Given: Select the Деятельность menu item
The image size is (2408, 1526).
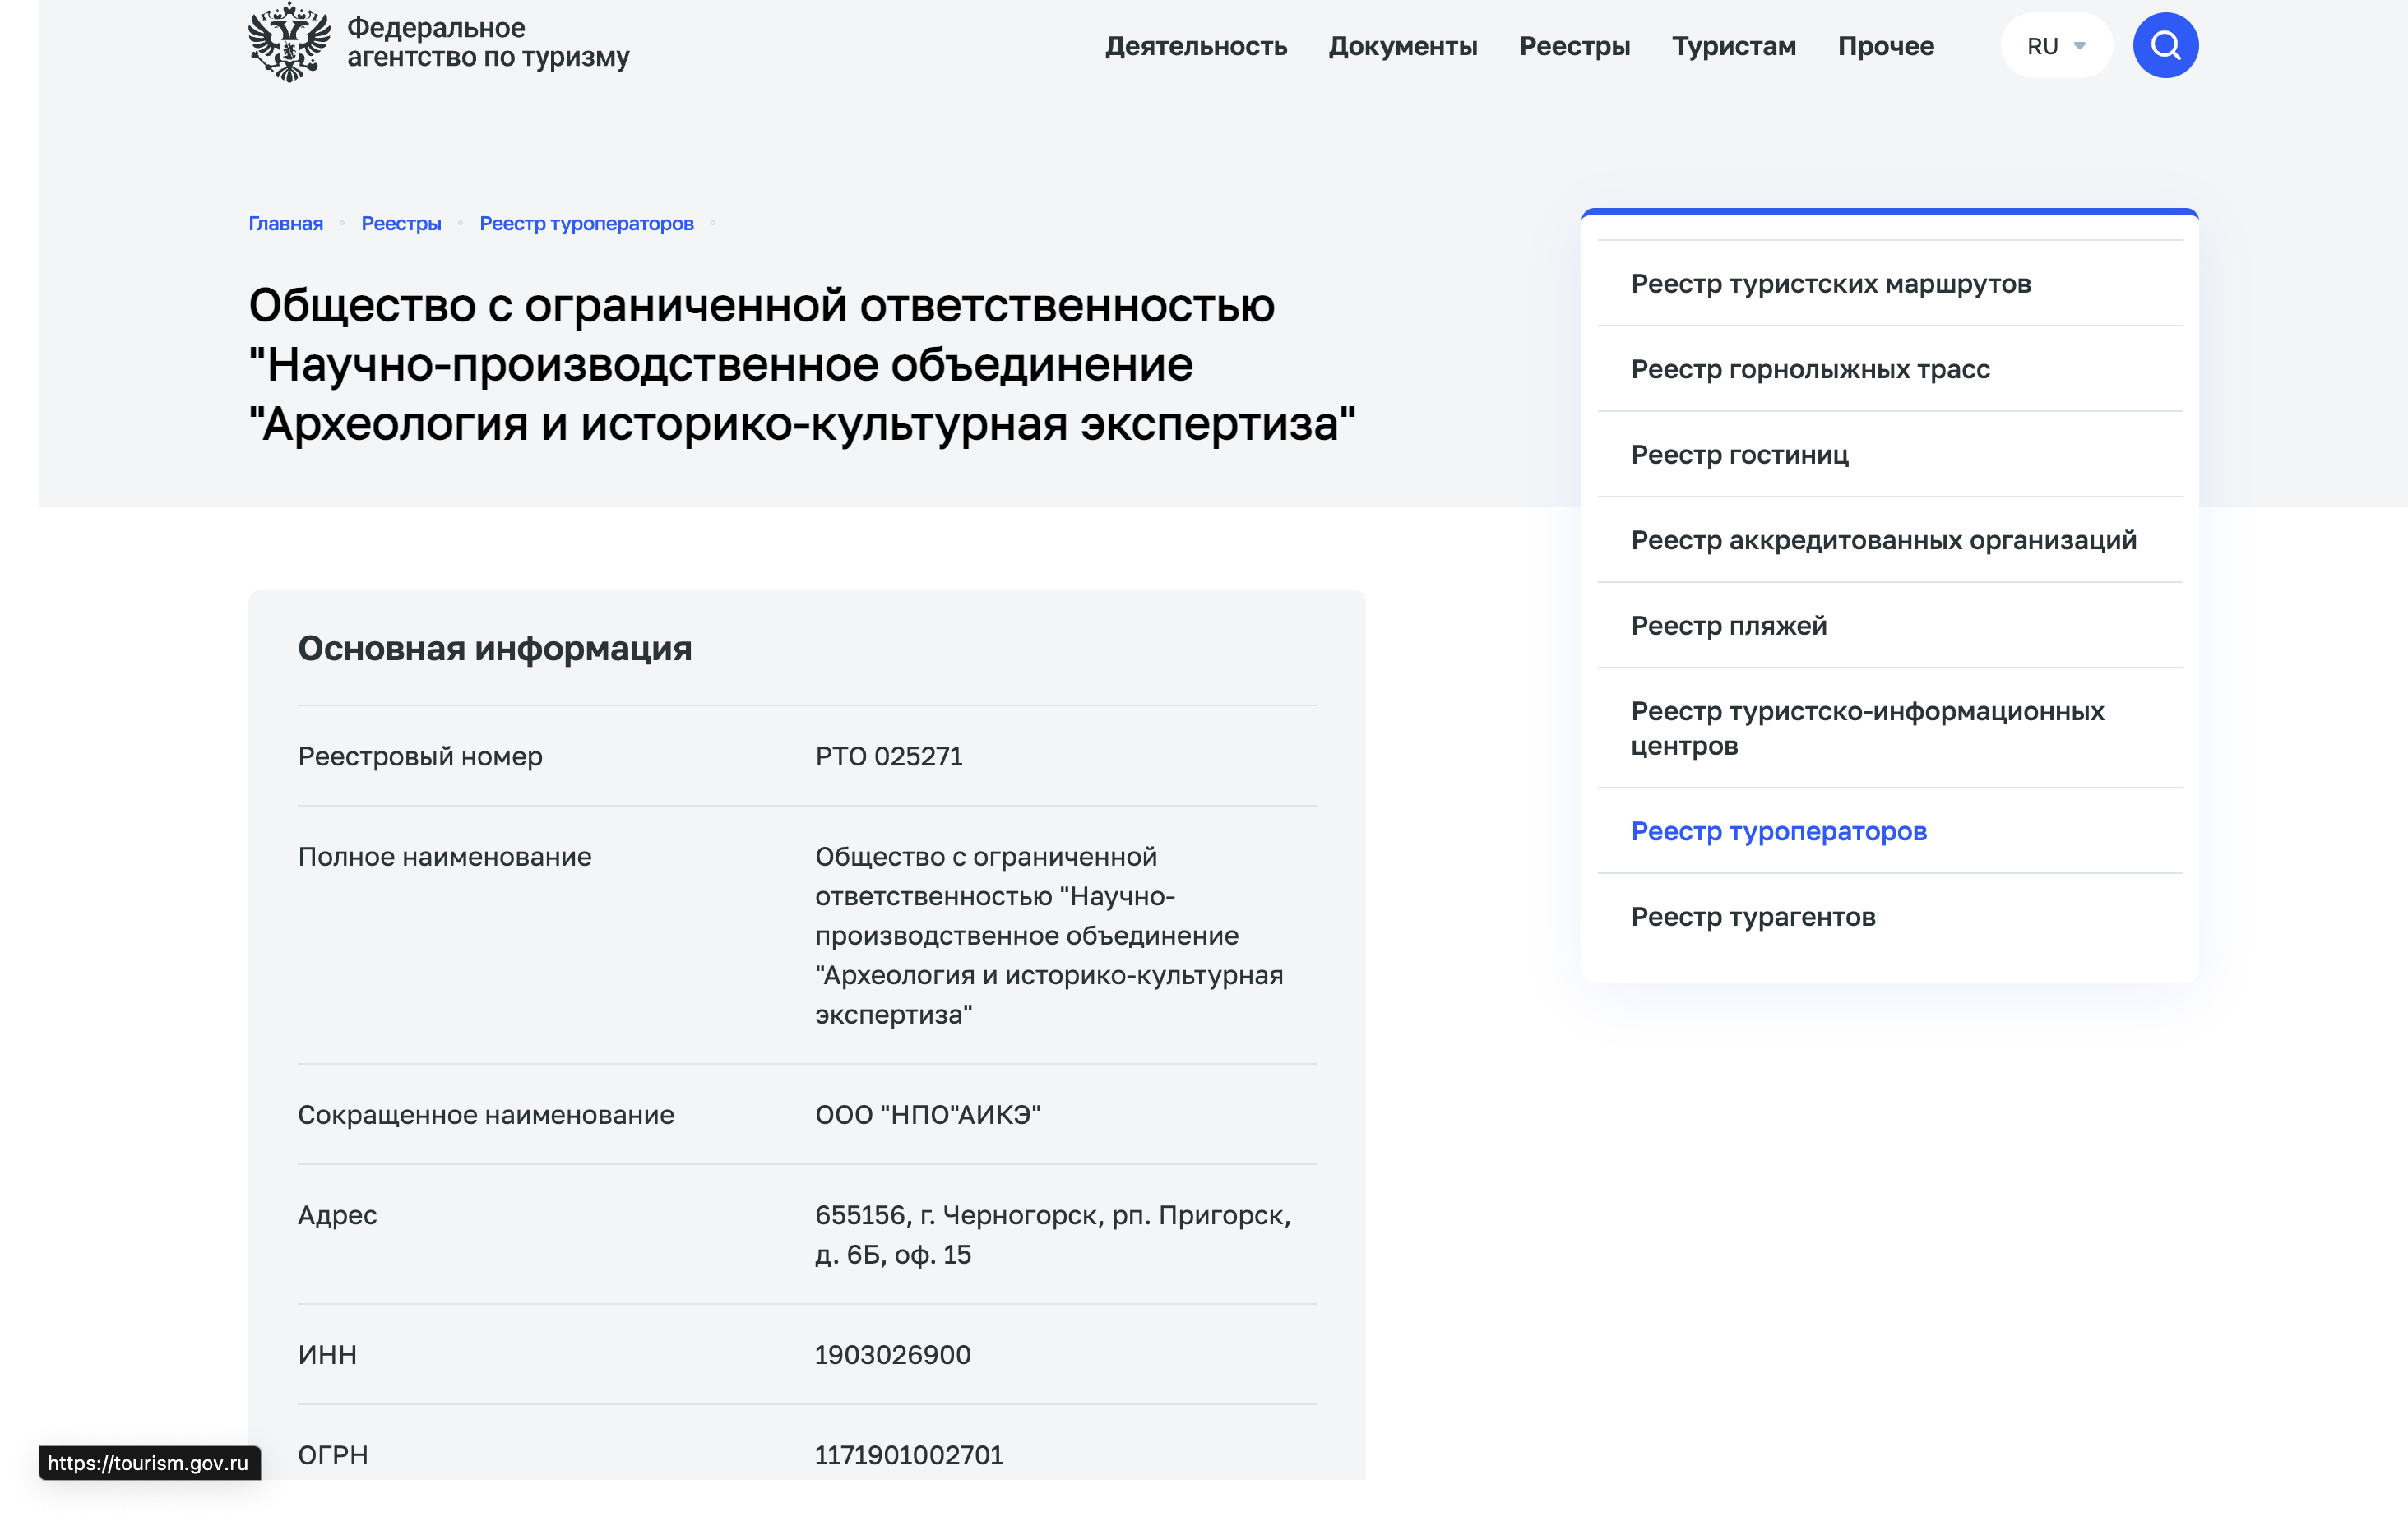Looking at the screenshot, I should coord(1196,46).
